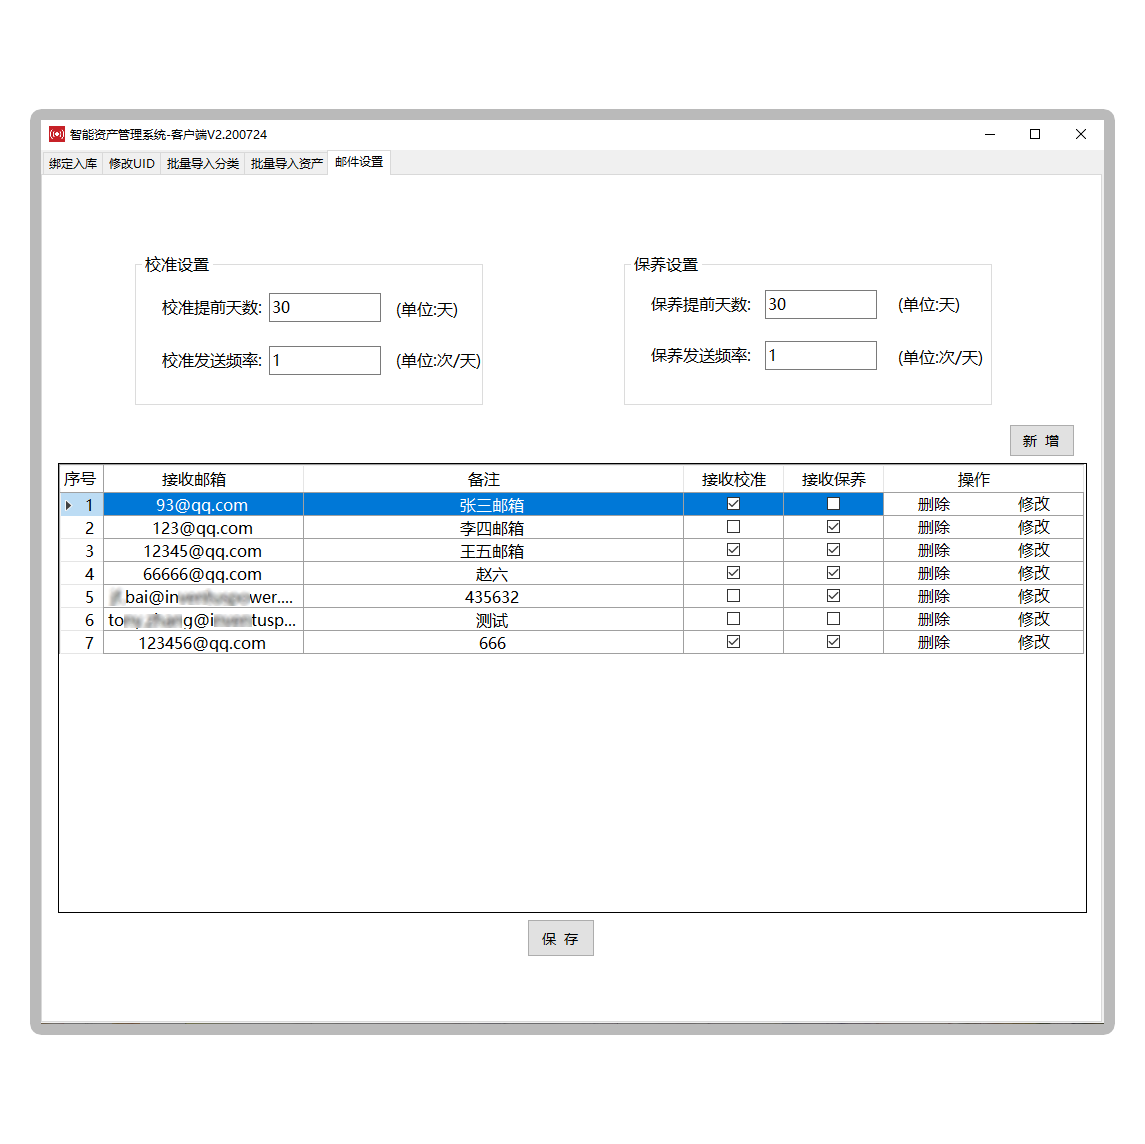This screenshot has width=1145, height=1144.
Task: Uncheck 接收保养 for 王五邮箱 row
Action: pyautogui.click(x=833, y=550)
